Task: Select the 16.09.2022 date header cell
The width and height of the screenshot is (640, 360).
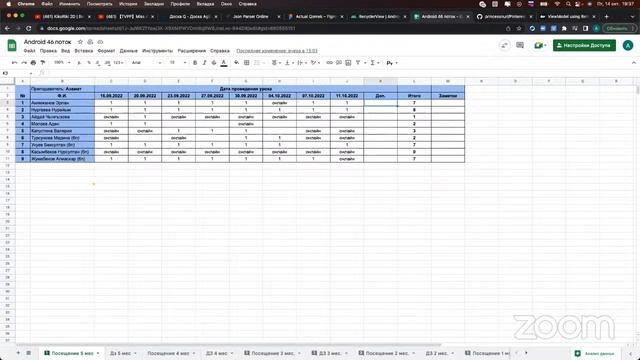Action: point(111,96)
